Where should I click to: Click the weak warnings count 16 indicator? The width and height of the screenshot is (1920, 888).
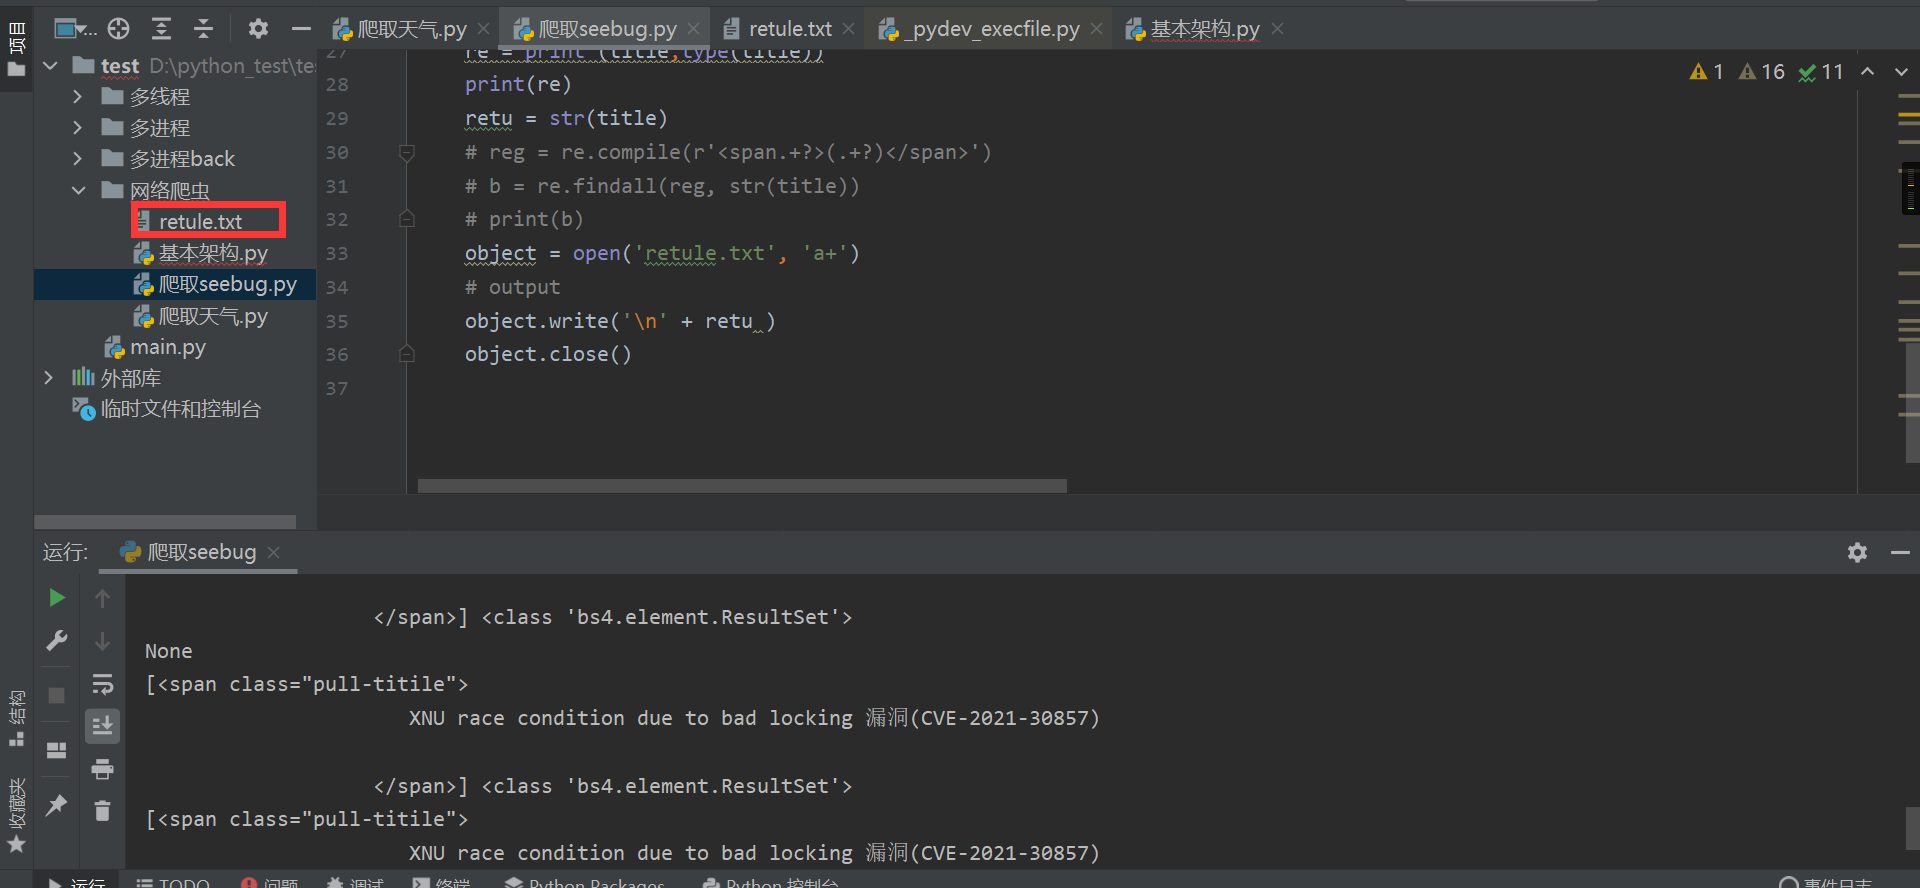point(1761,72)
